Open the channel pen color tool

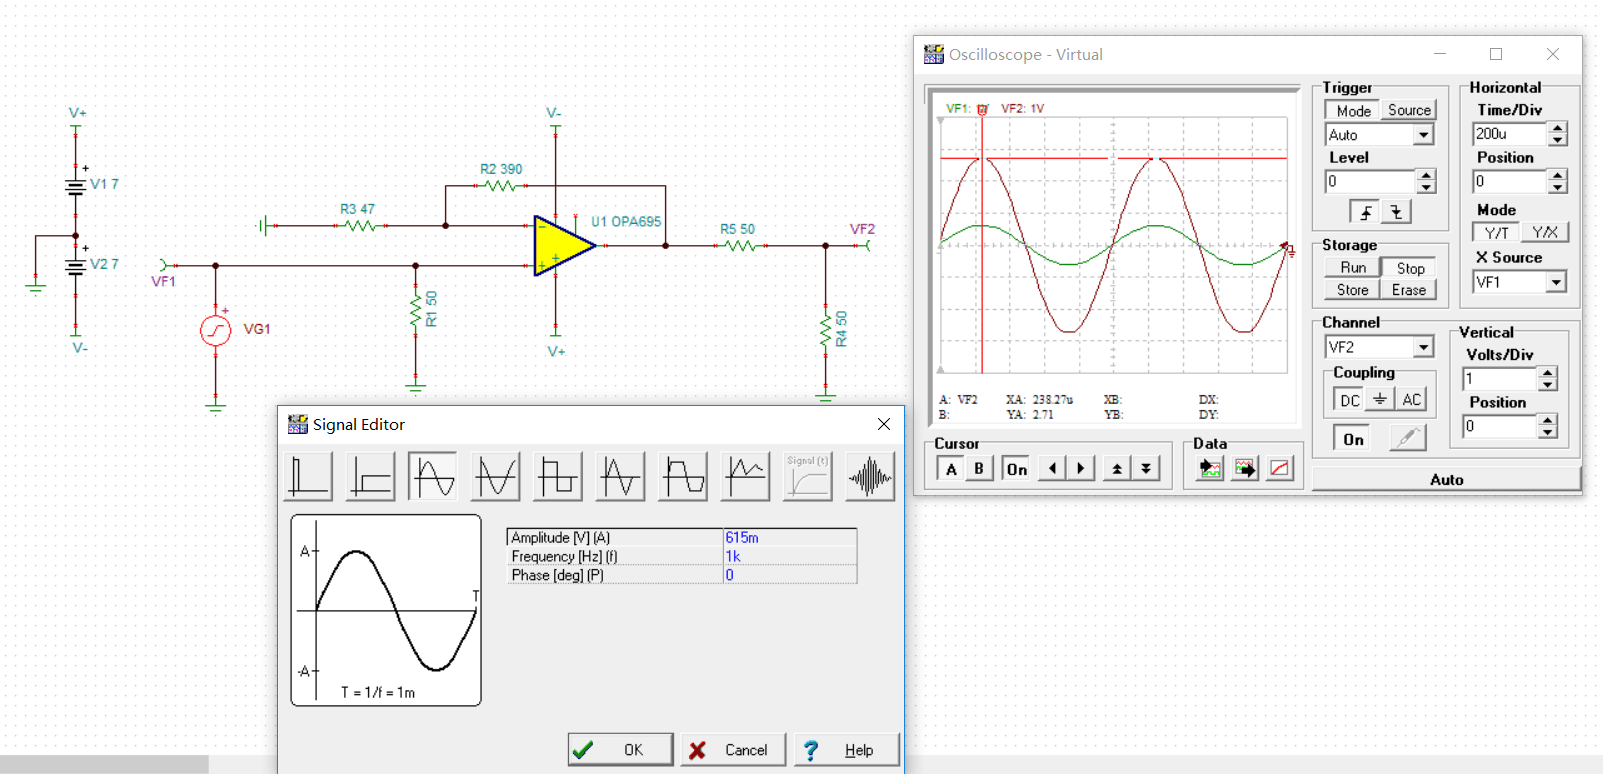point(1407,438)
